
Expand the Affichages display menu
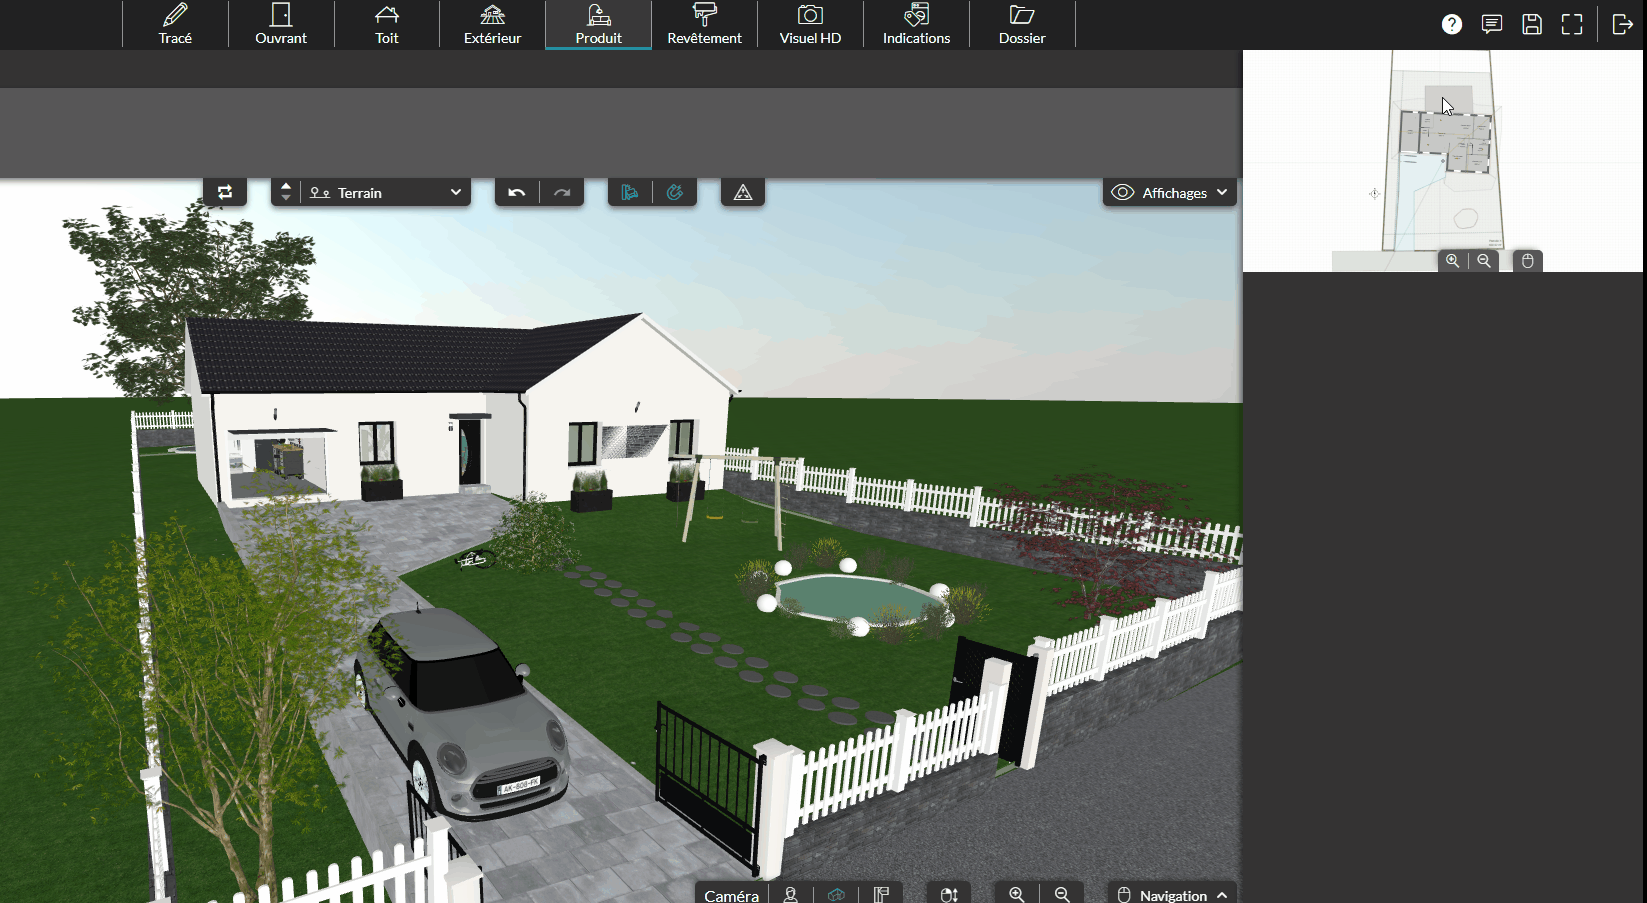[x=1169, y=193]
